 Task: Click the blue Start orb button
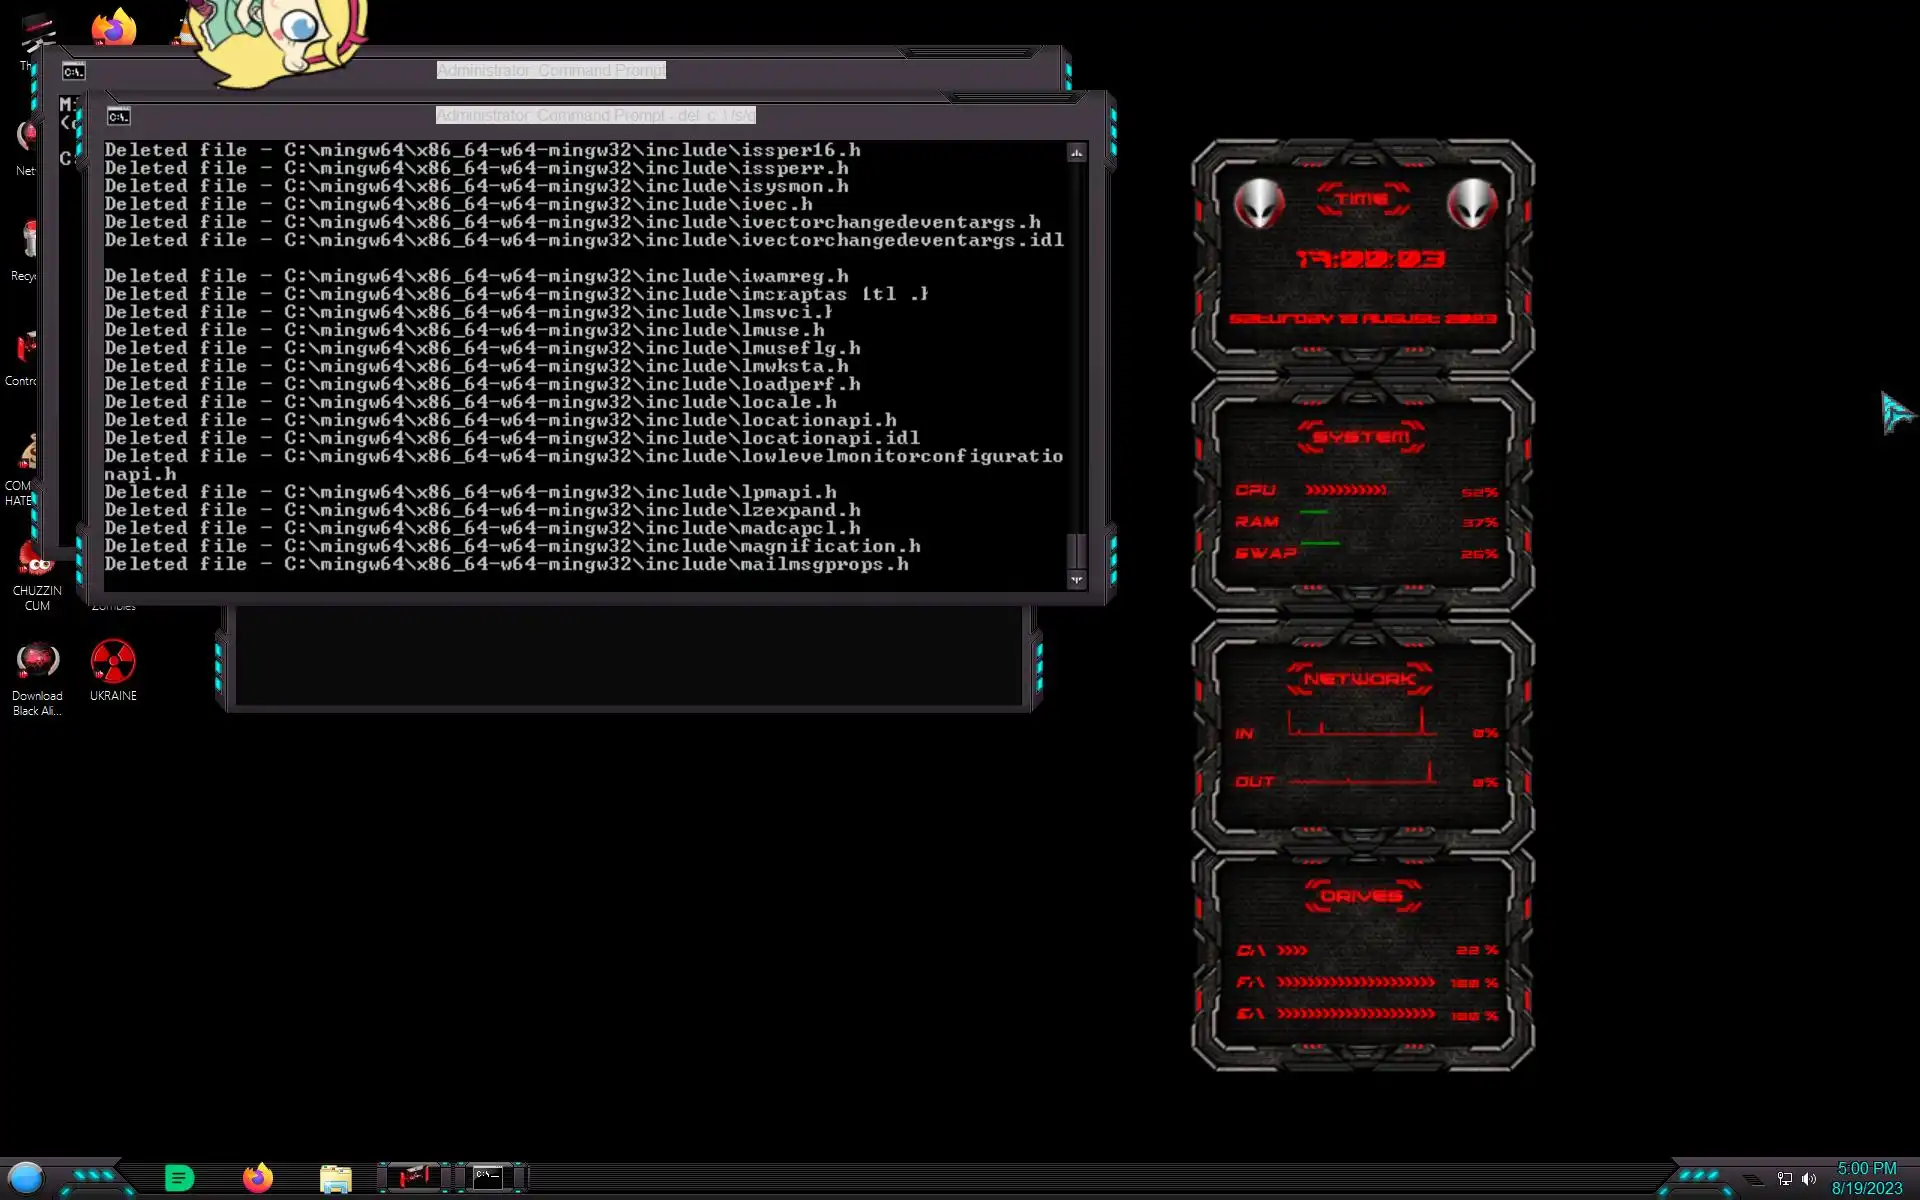pos(26,1178)
